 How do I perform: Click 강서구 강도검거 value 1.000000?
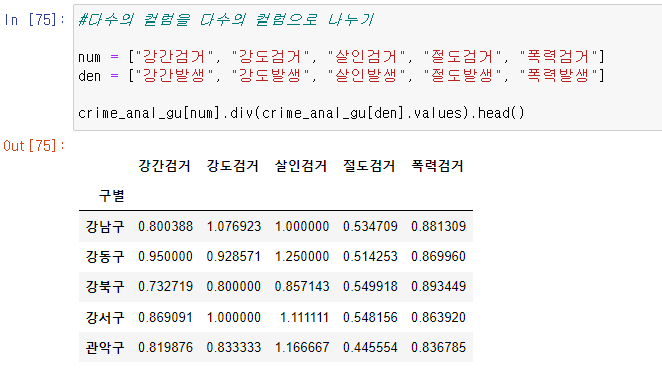[234, 317]
